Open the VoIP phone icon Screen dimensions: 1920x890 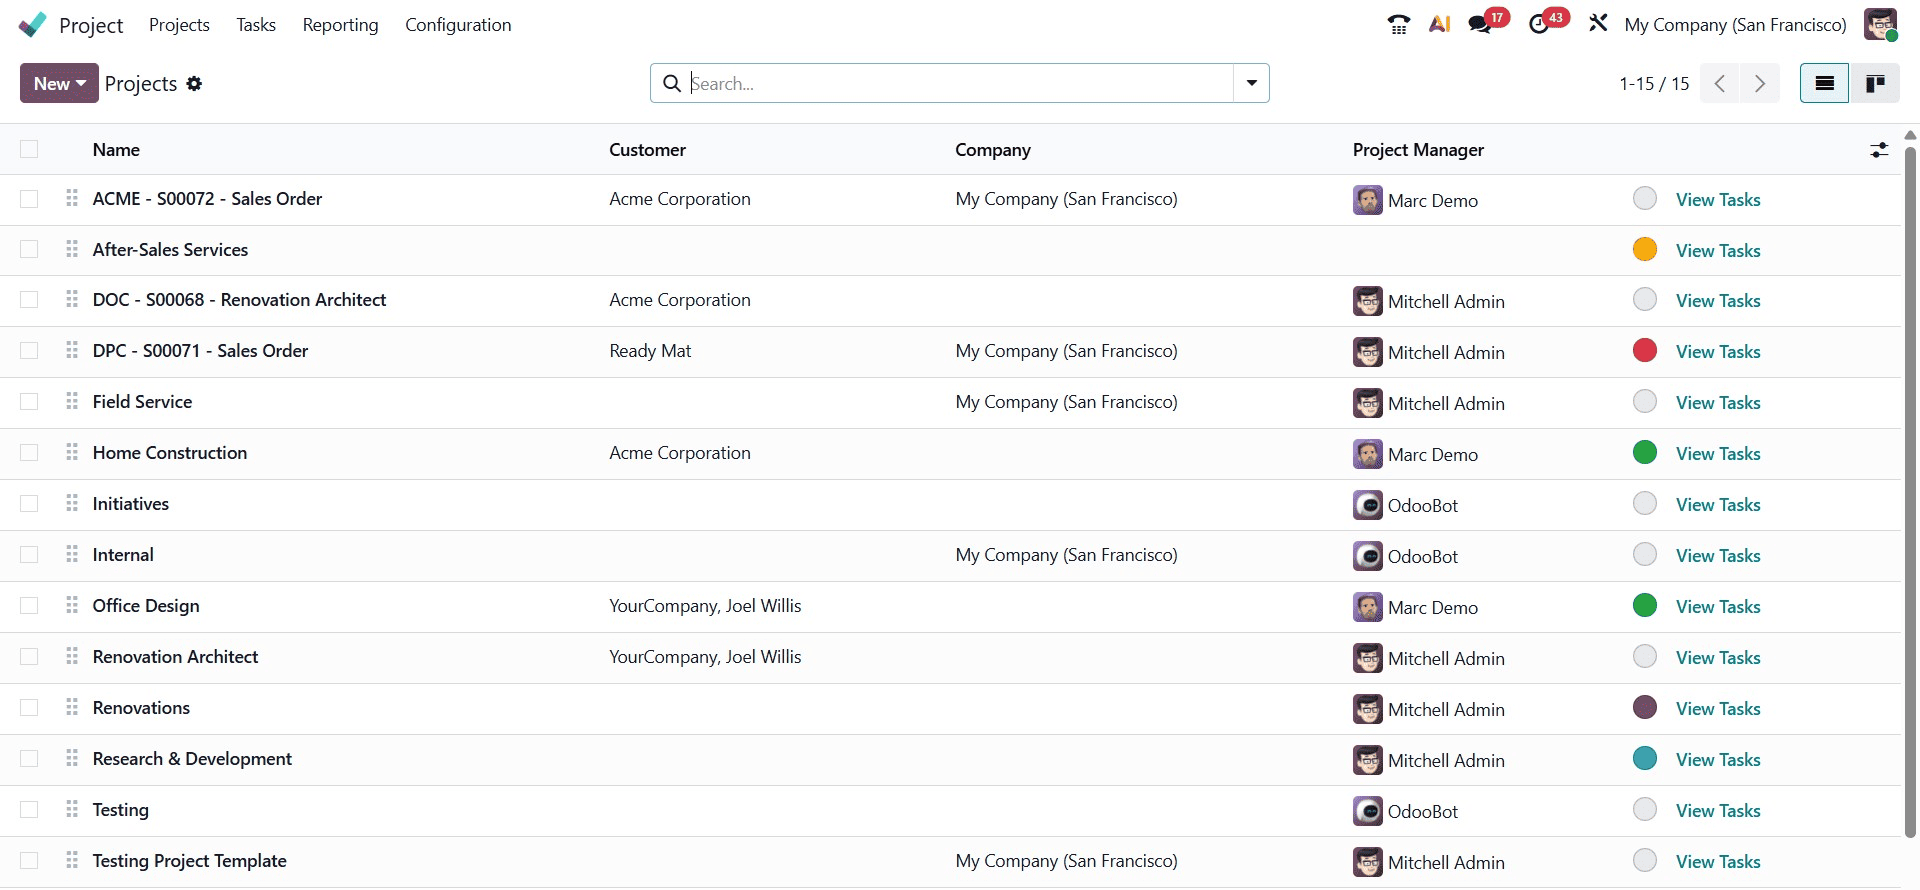tap(1399, 24)
